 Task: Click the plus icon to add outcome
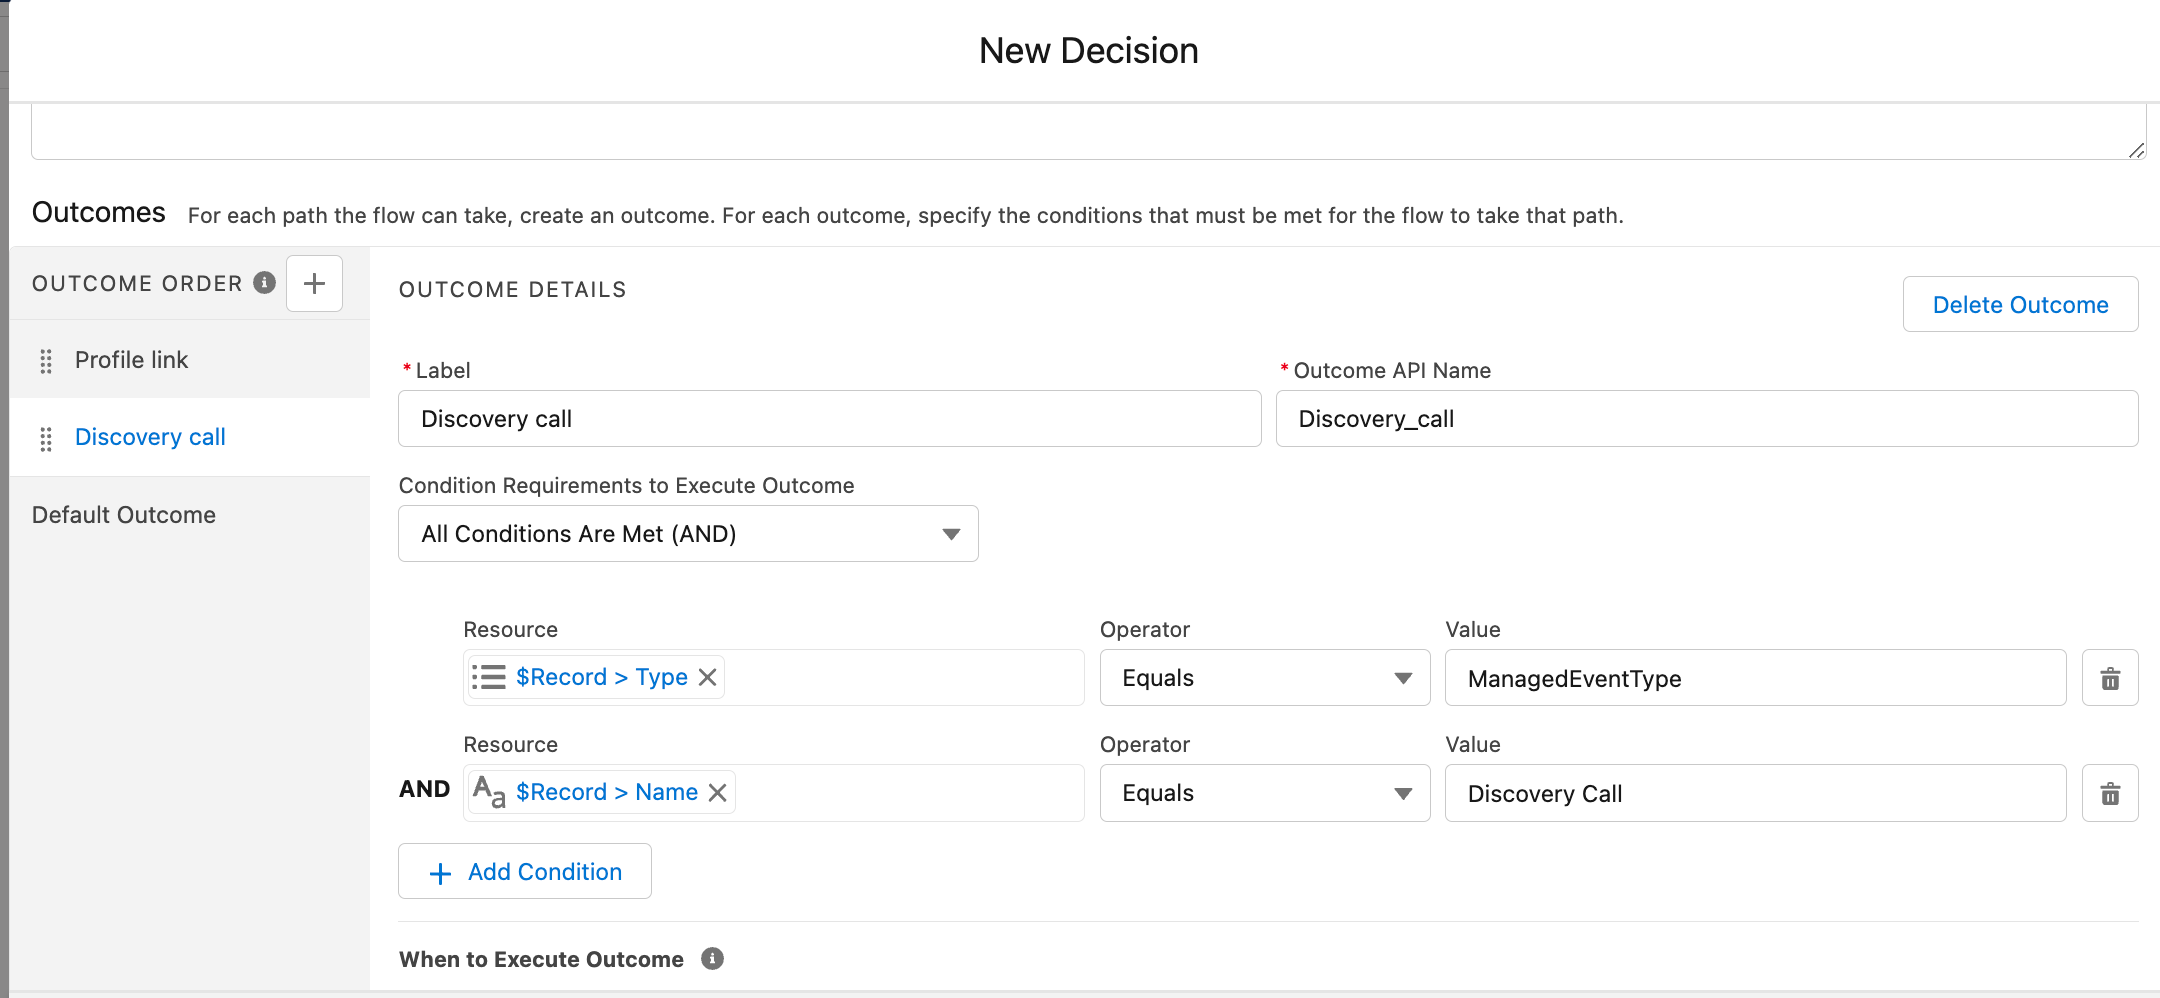coord(314,284)
